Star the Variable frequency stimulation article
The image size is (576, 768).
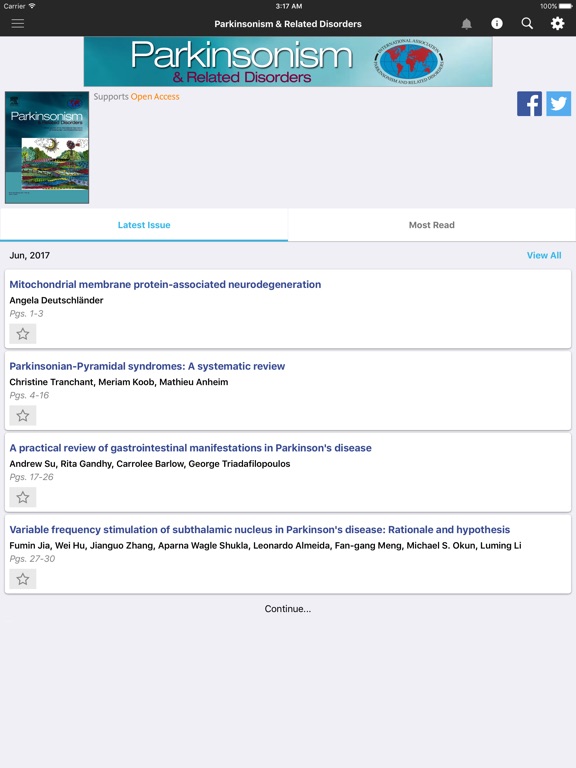pyautogui.click(x=23, y=579)
